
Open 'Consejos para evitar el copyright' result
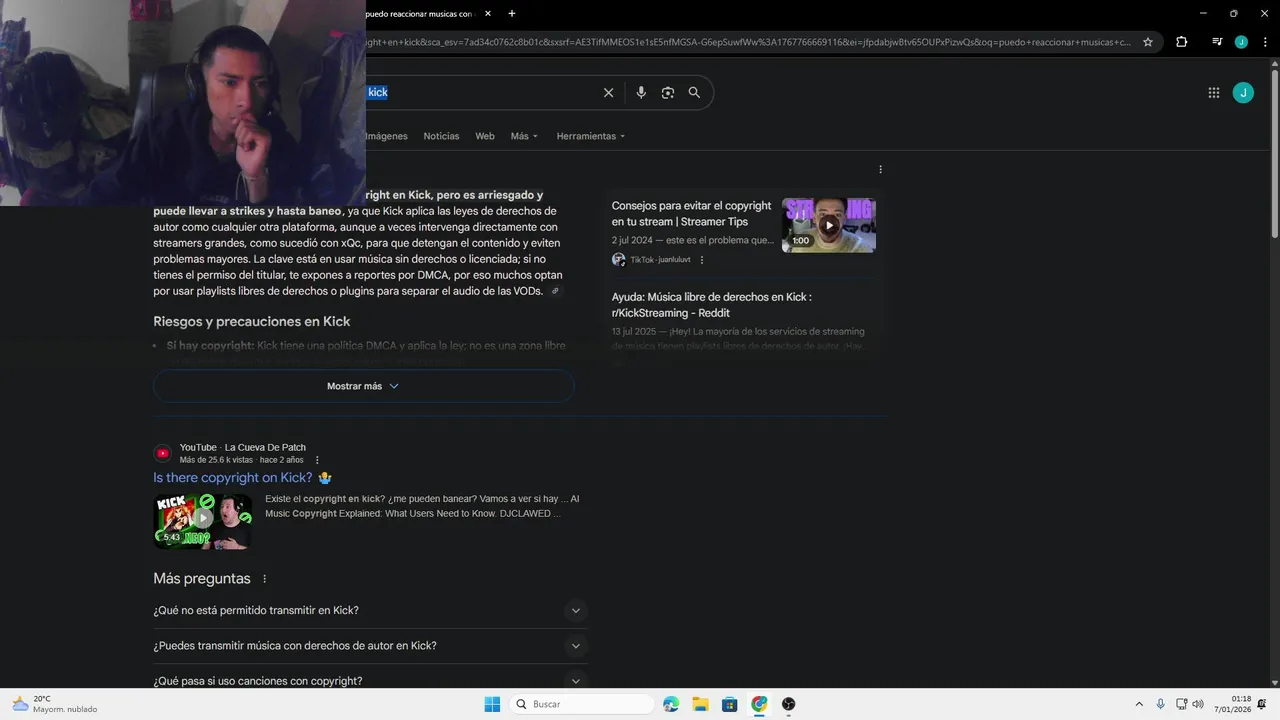pyautogui.click(x=691, y=214)
